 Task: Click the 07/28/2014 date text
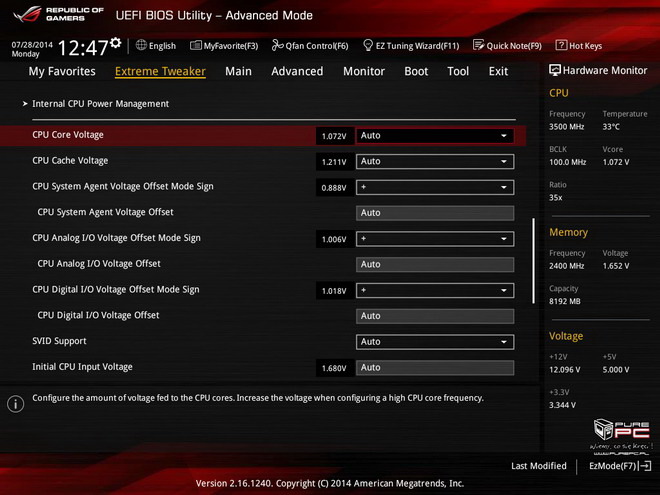click(32, 45)
